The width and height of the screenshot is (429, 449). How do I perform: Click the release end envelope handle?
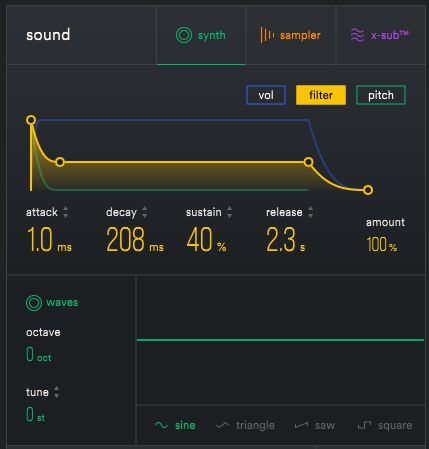(x=368, y=190)
